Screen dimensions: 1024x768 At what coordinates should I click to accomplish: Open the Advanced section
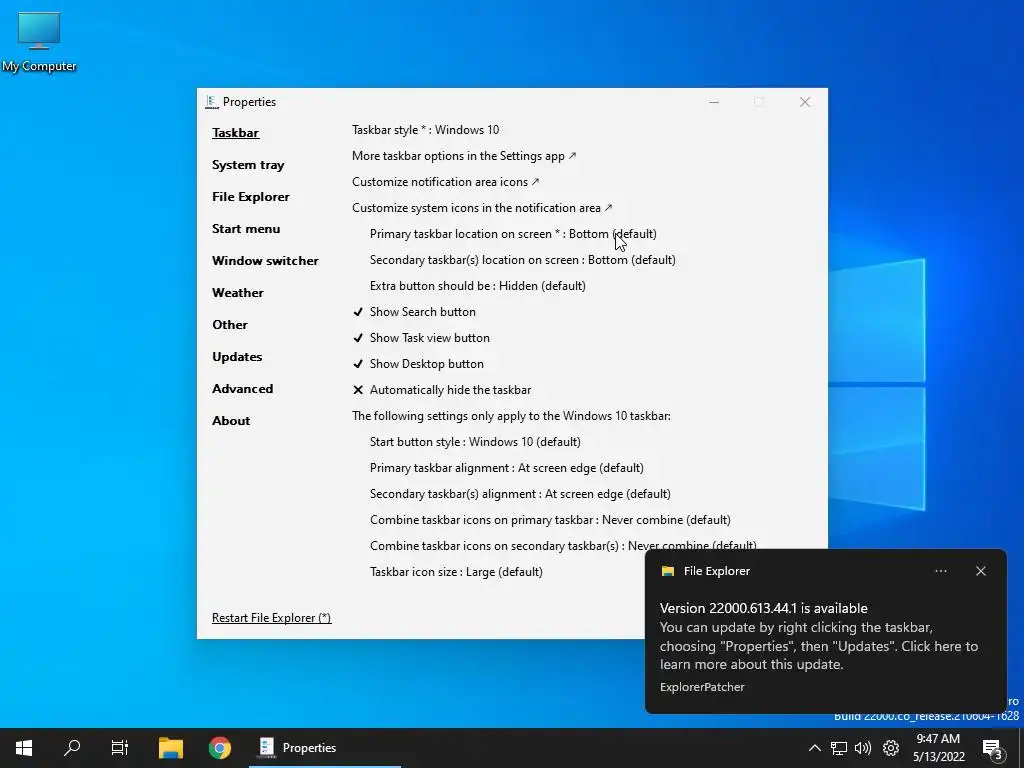[x=242, y=389]
